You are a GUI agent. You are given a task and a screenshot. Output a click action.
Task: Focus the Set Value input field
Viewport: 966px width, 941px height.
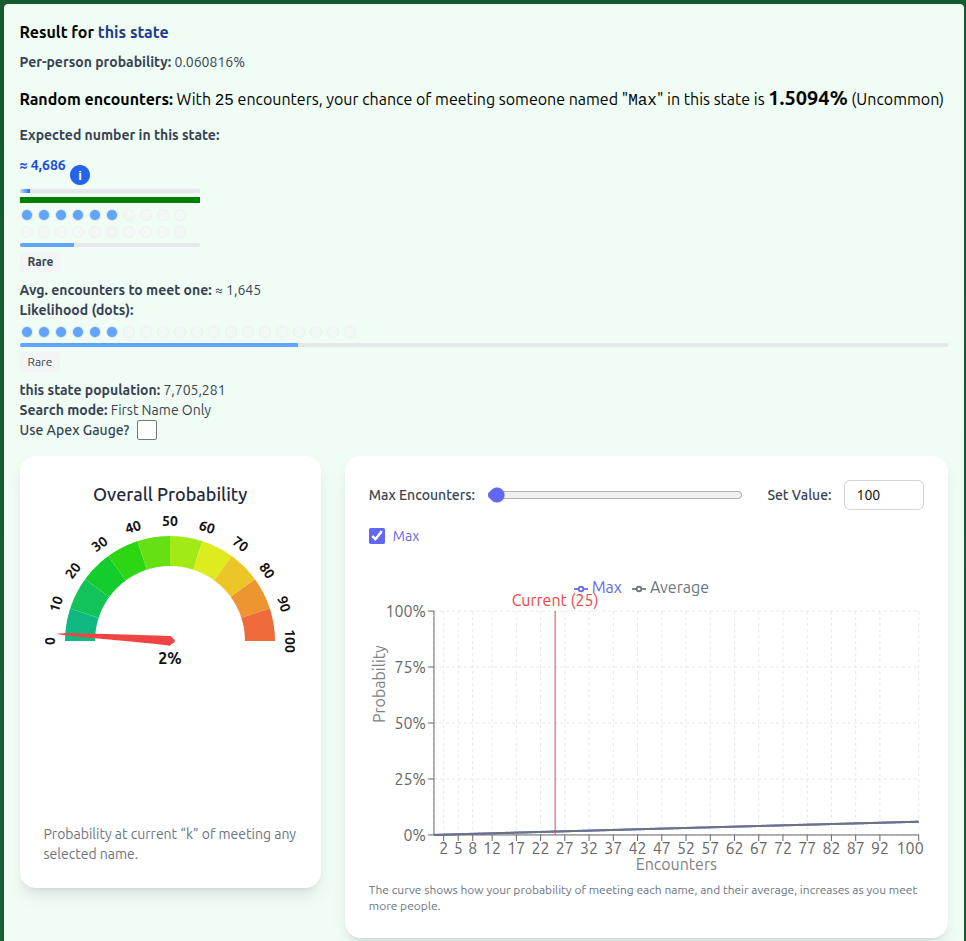883,495
